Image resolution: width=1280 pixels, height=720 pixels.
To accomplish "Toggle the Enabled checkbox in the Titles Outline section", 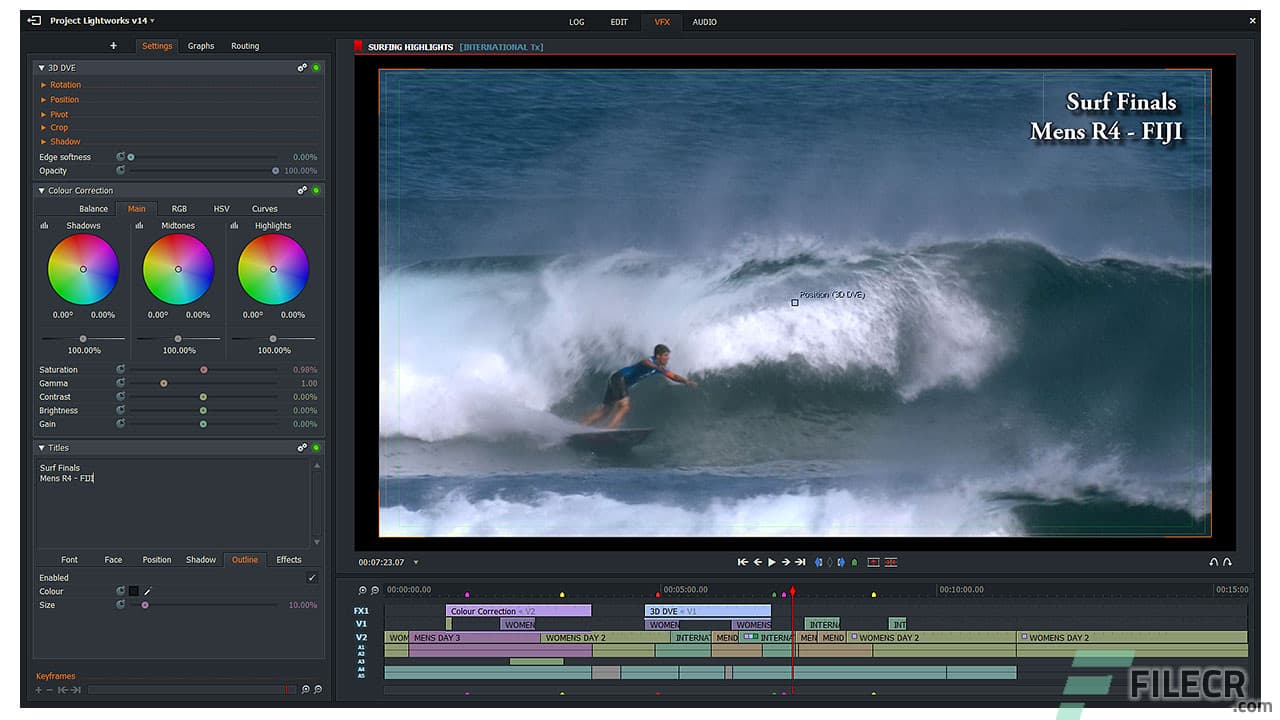I will point(312,577).
